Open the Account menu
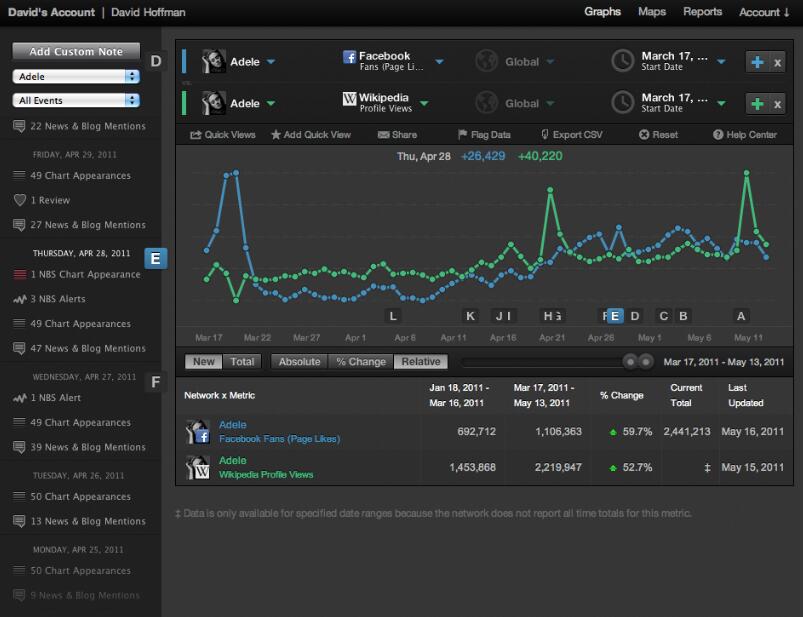 [x=764, y=12]
